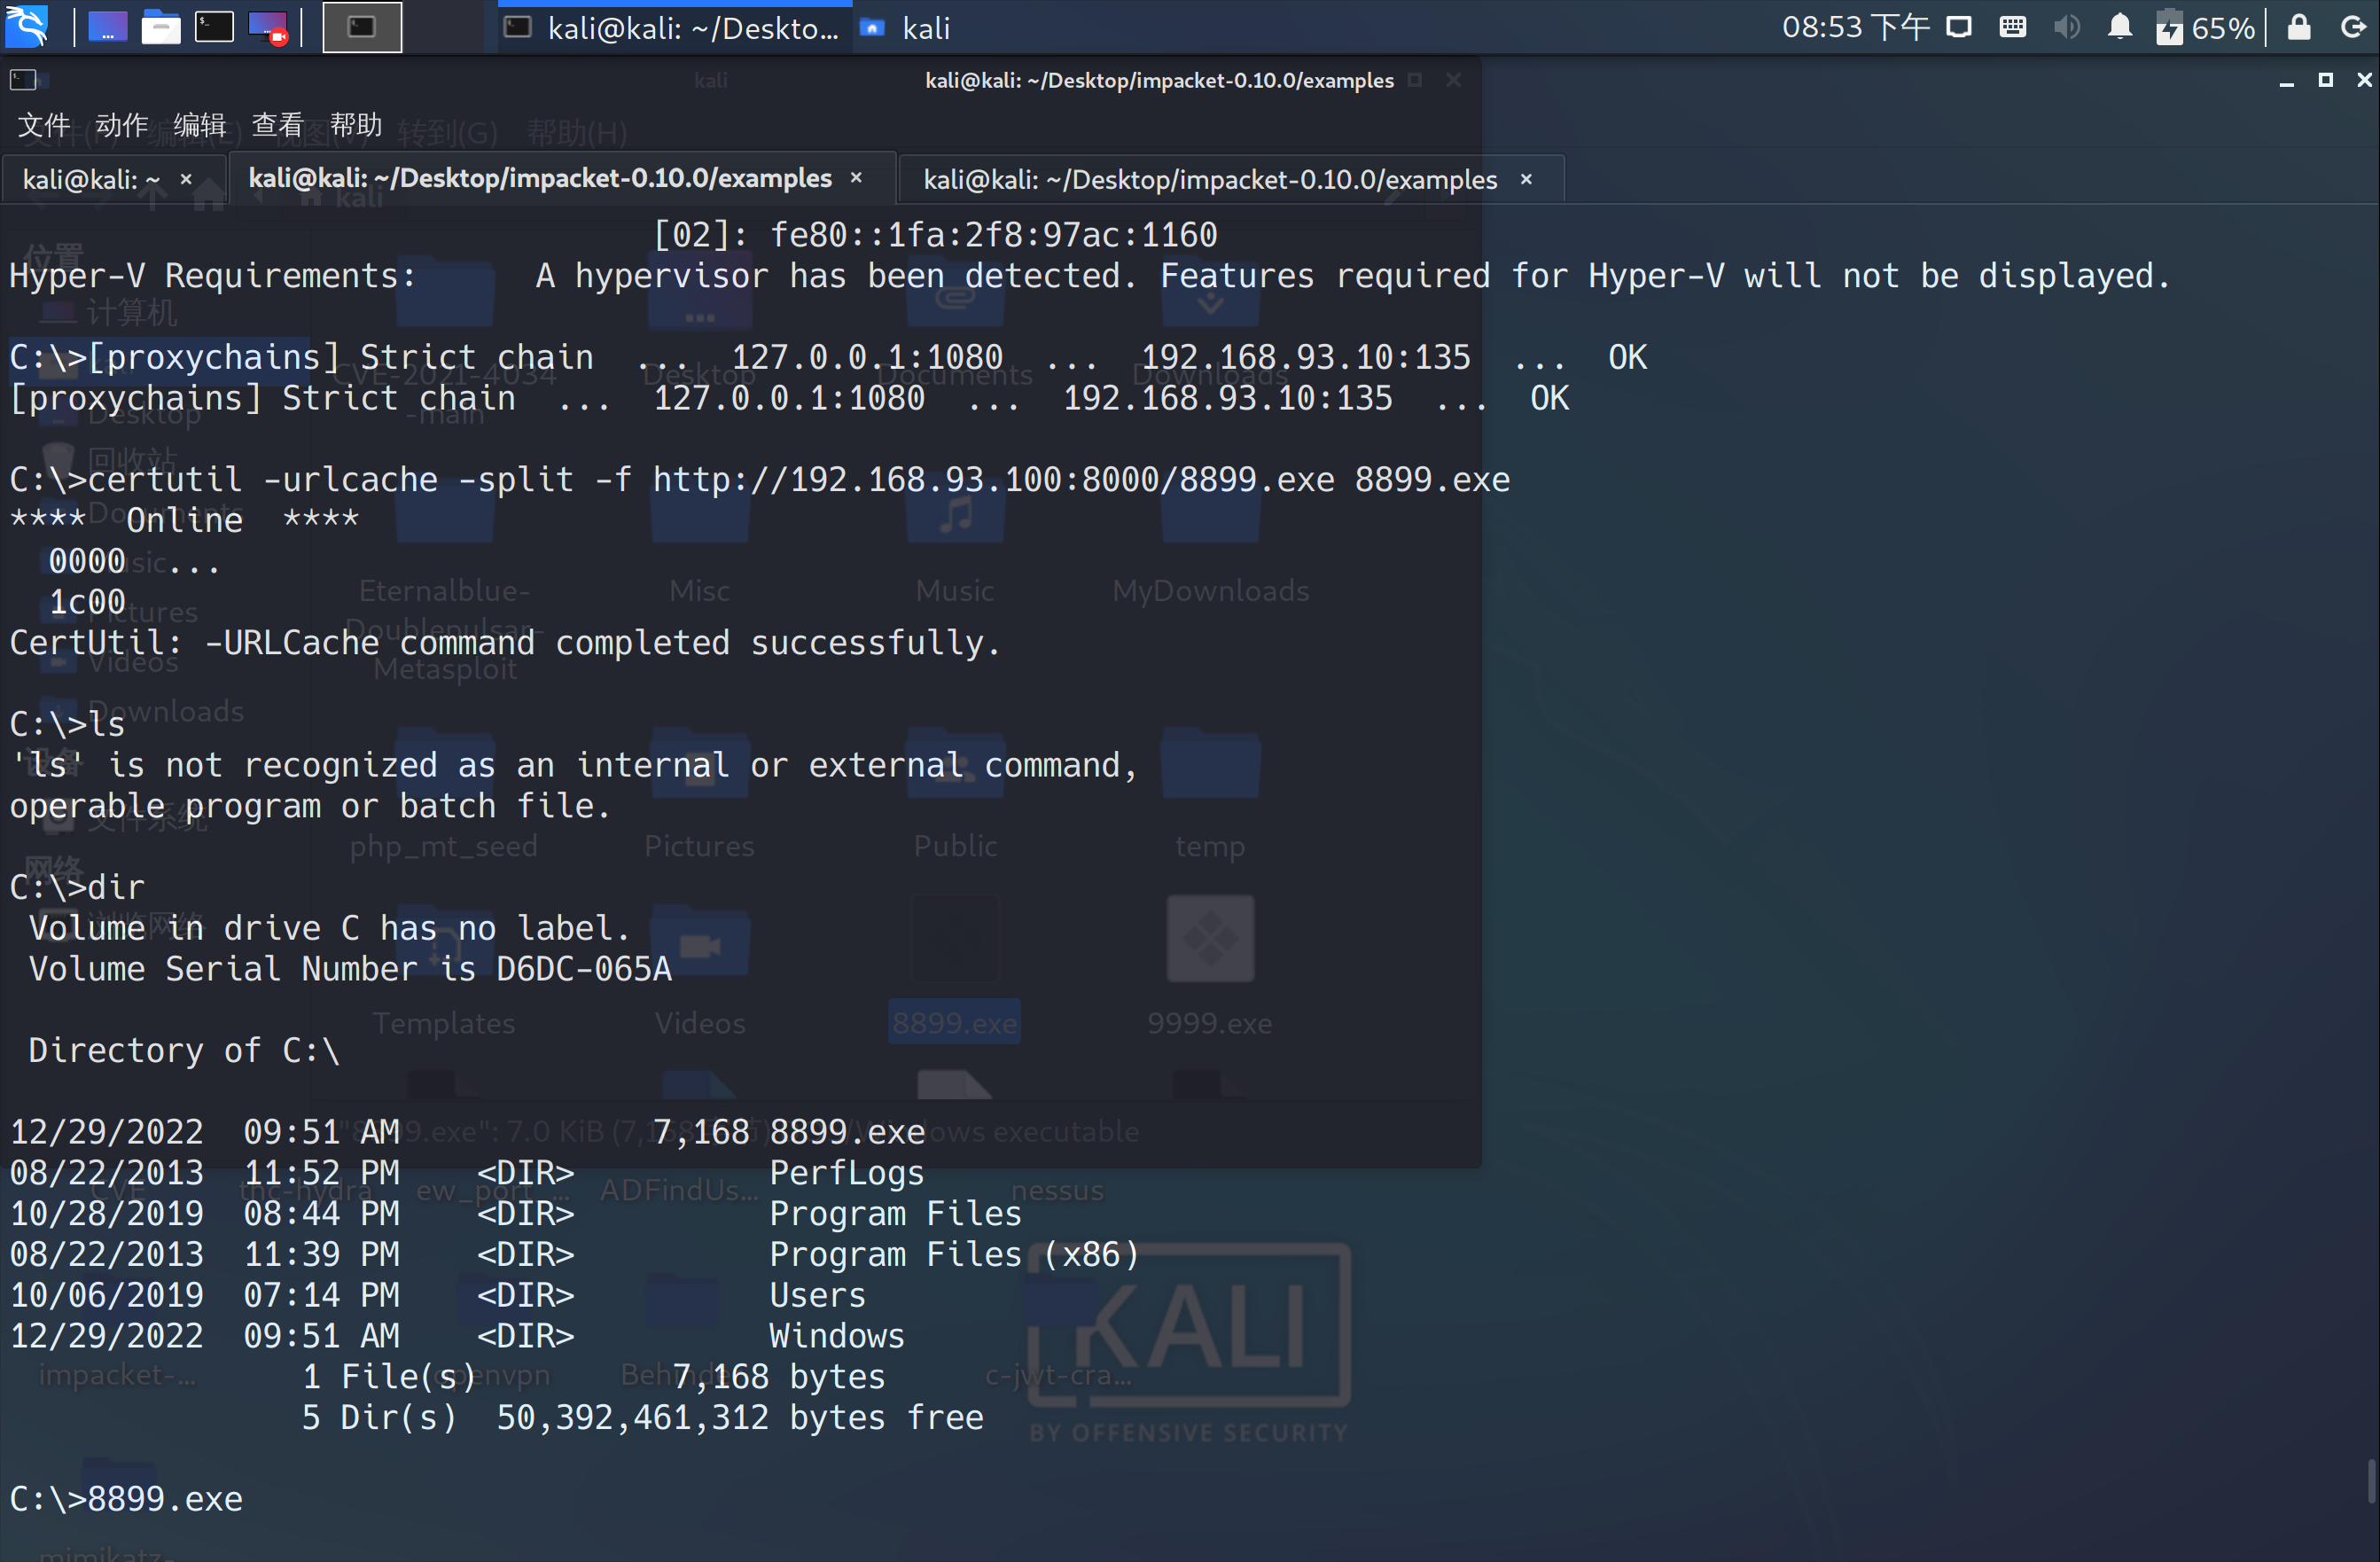The width and height of the screenshot is (2380, 1562).
Task: Close the active impacket examples tab
Action: coord(856,178)
